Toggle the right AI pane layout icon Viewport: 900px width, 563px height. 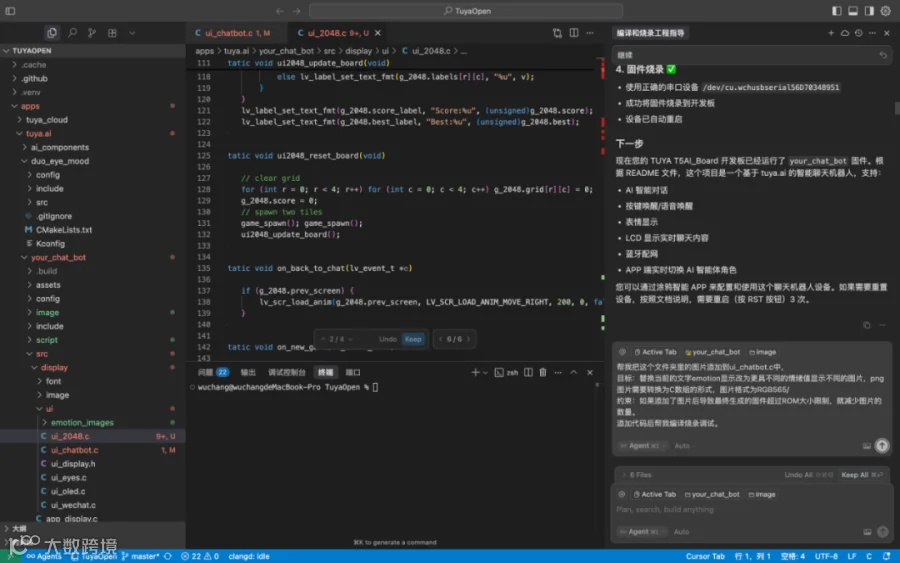pyautogui.click(x=870, y=11)
